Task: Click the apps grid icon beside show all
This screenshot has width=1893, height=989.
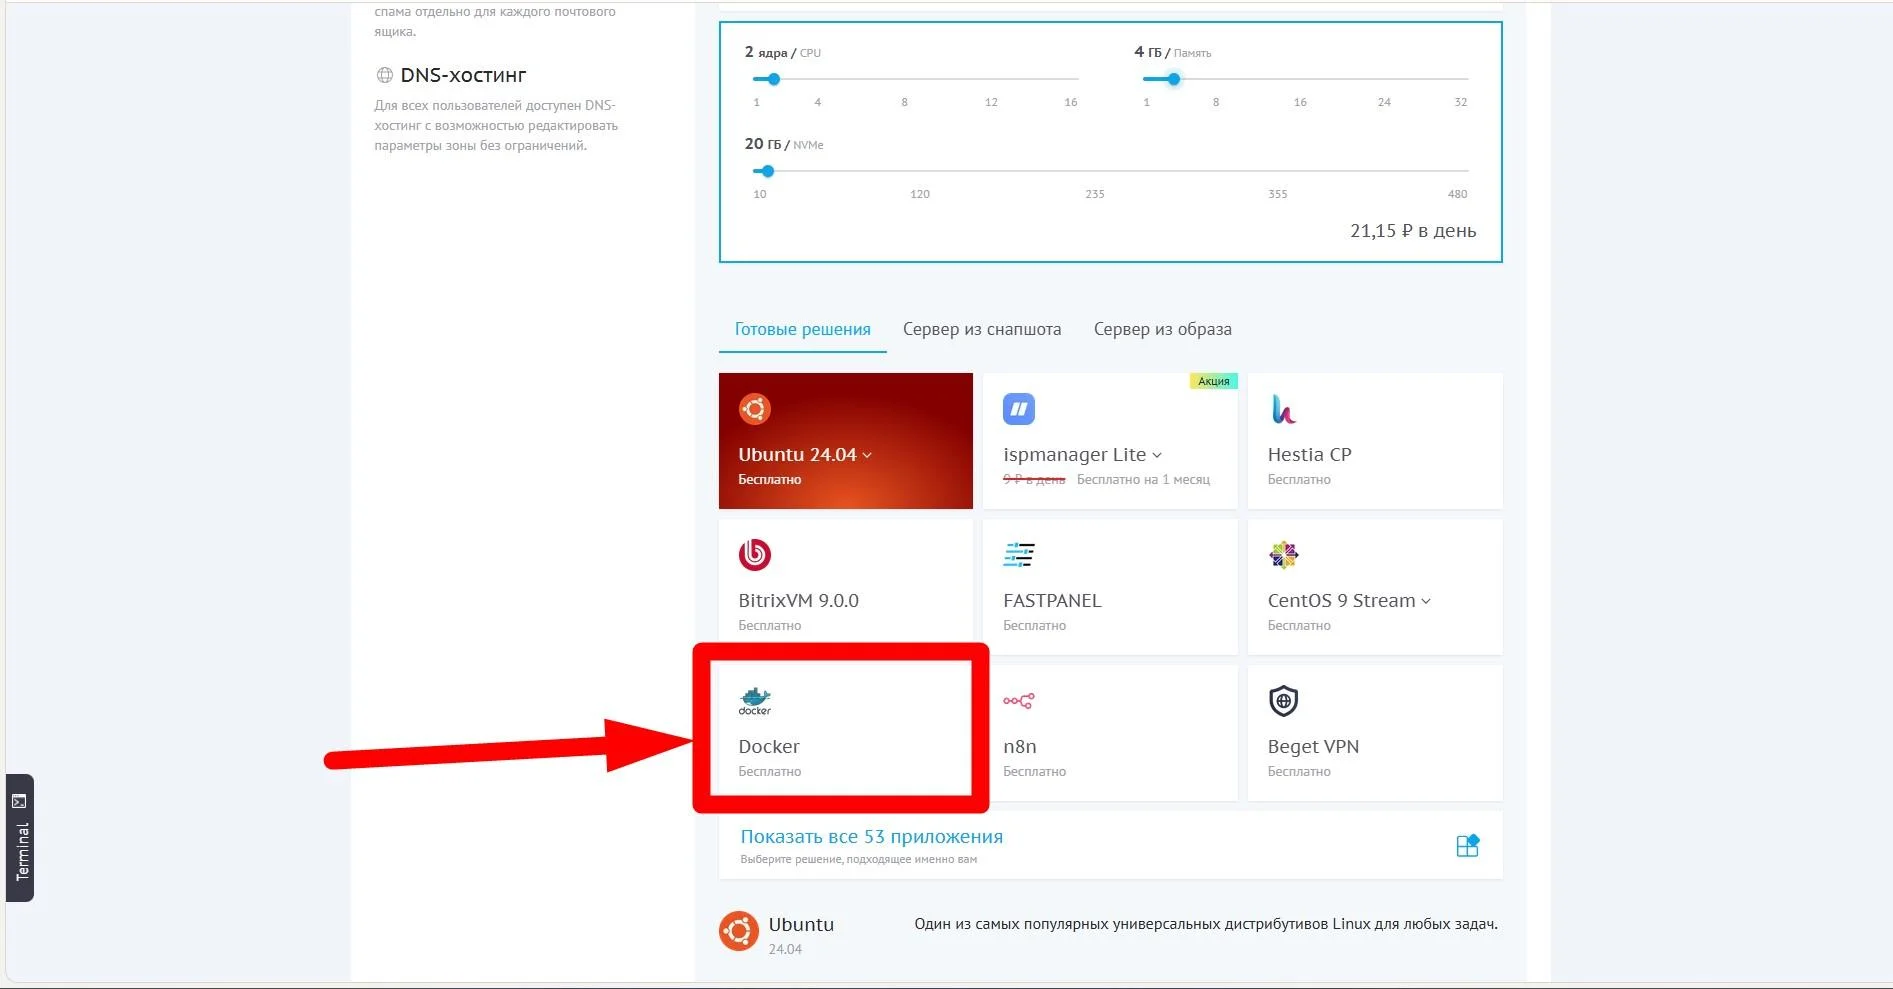Action: click(1467, 846)
